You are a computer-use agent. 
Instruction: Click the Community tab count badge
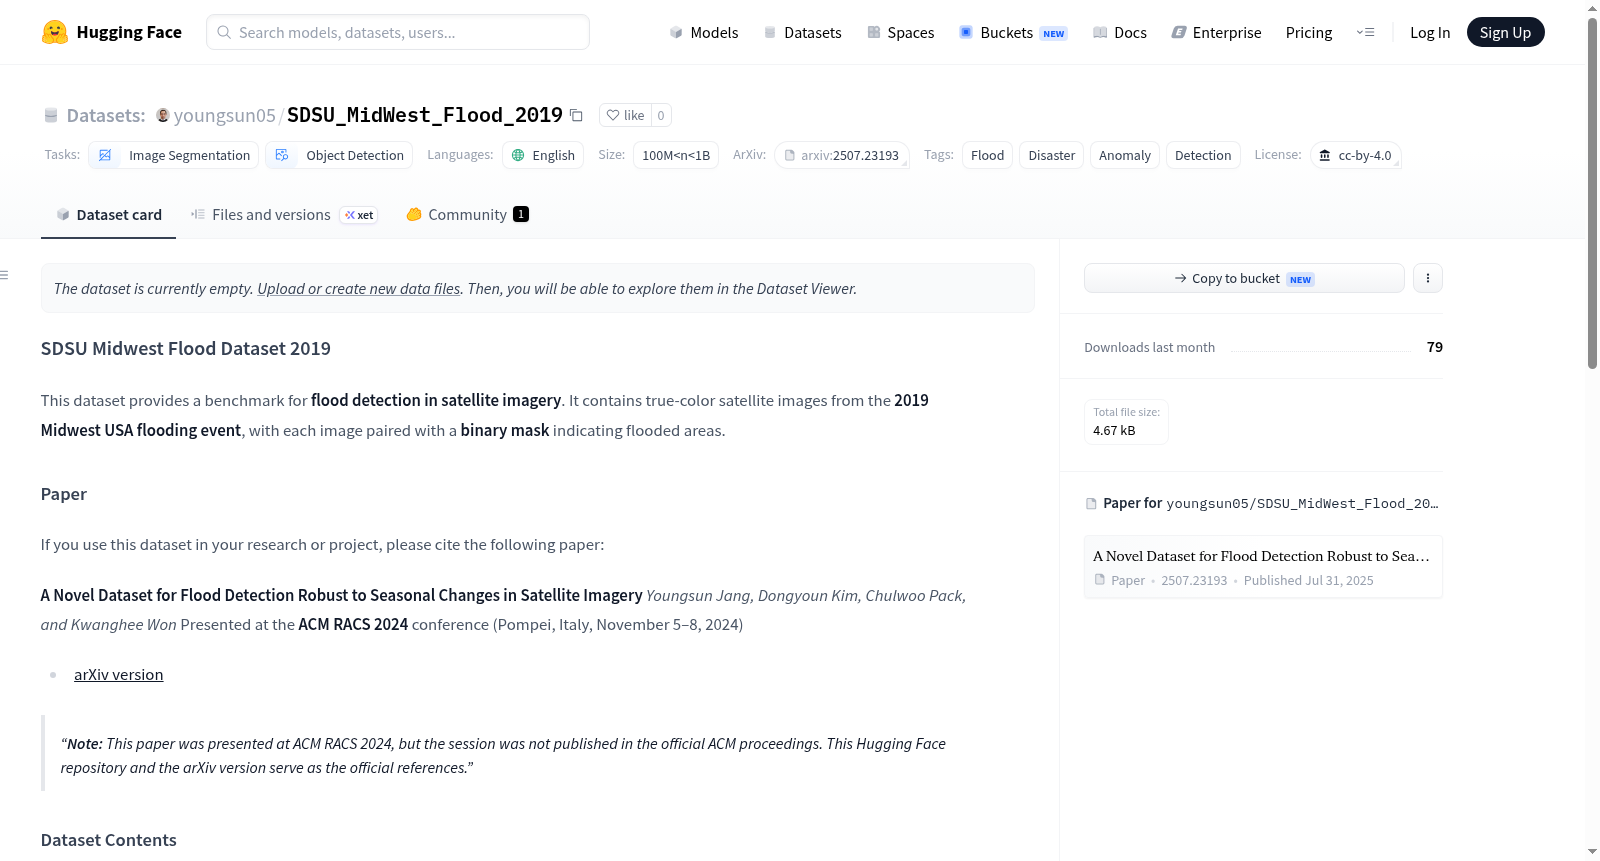[521, 214]
